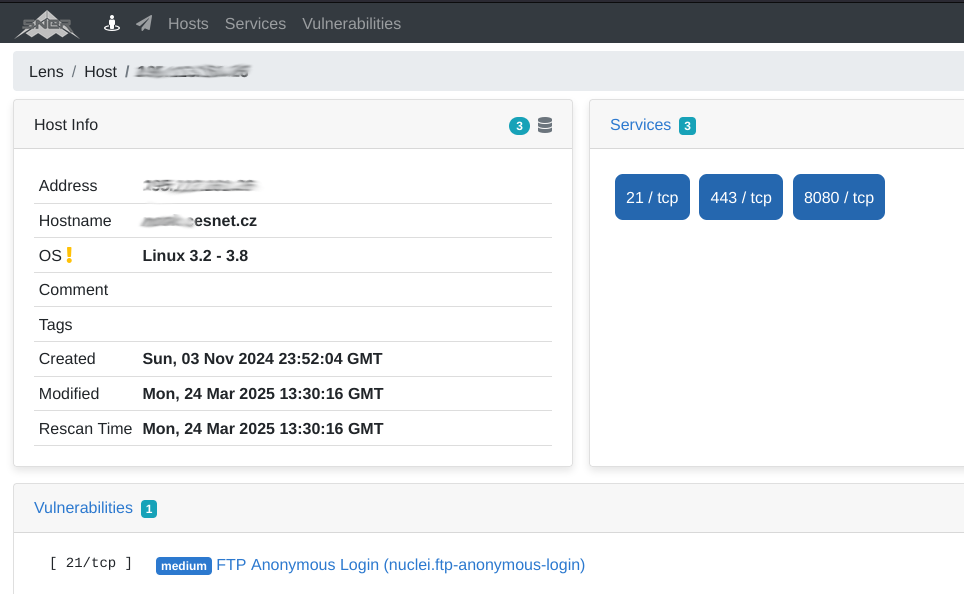Screen dimensions: 964x594
Task: Open the Services navbar menu item
Action: point(255,23)
